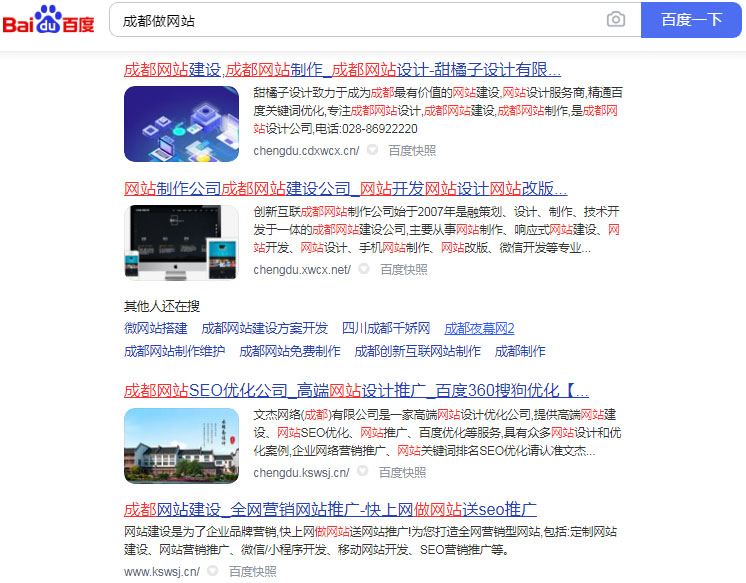Click the 其他人还在搜 heading
The width and height of the screenshot is (746, 583).
tap(162, 306)
